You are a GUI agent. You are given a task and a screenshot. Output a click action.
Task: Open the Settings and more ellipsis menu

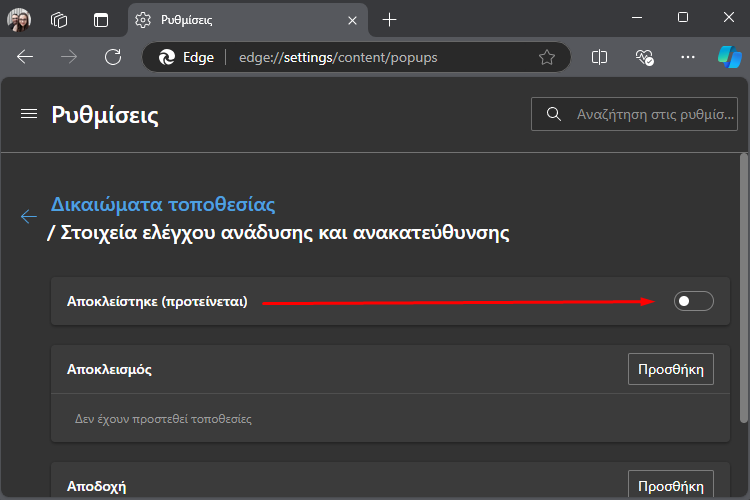[x=688, y=57]
